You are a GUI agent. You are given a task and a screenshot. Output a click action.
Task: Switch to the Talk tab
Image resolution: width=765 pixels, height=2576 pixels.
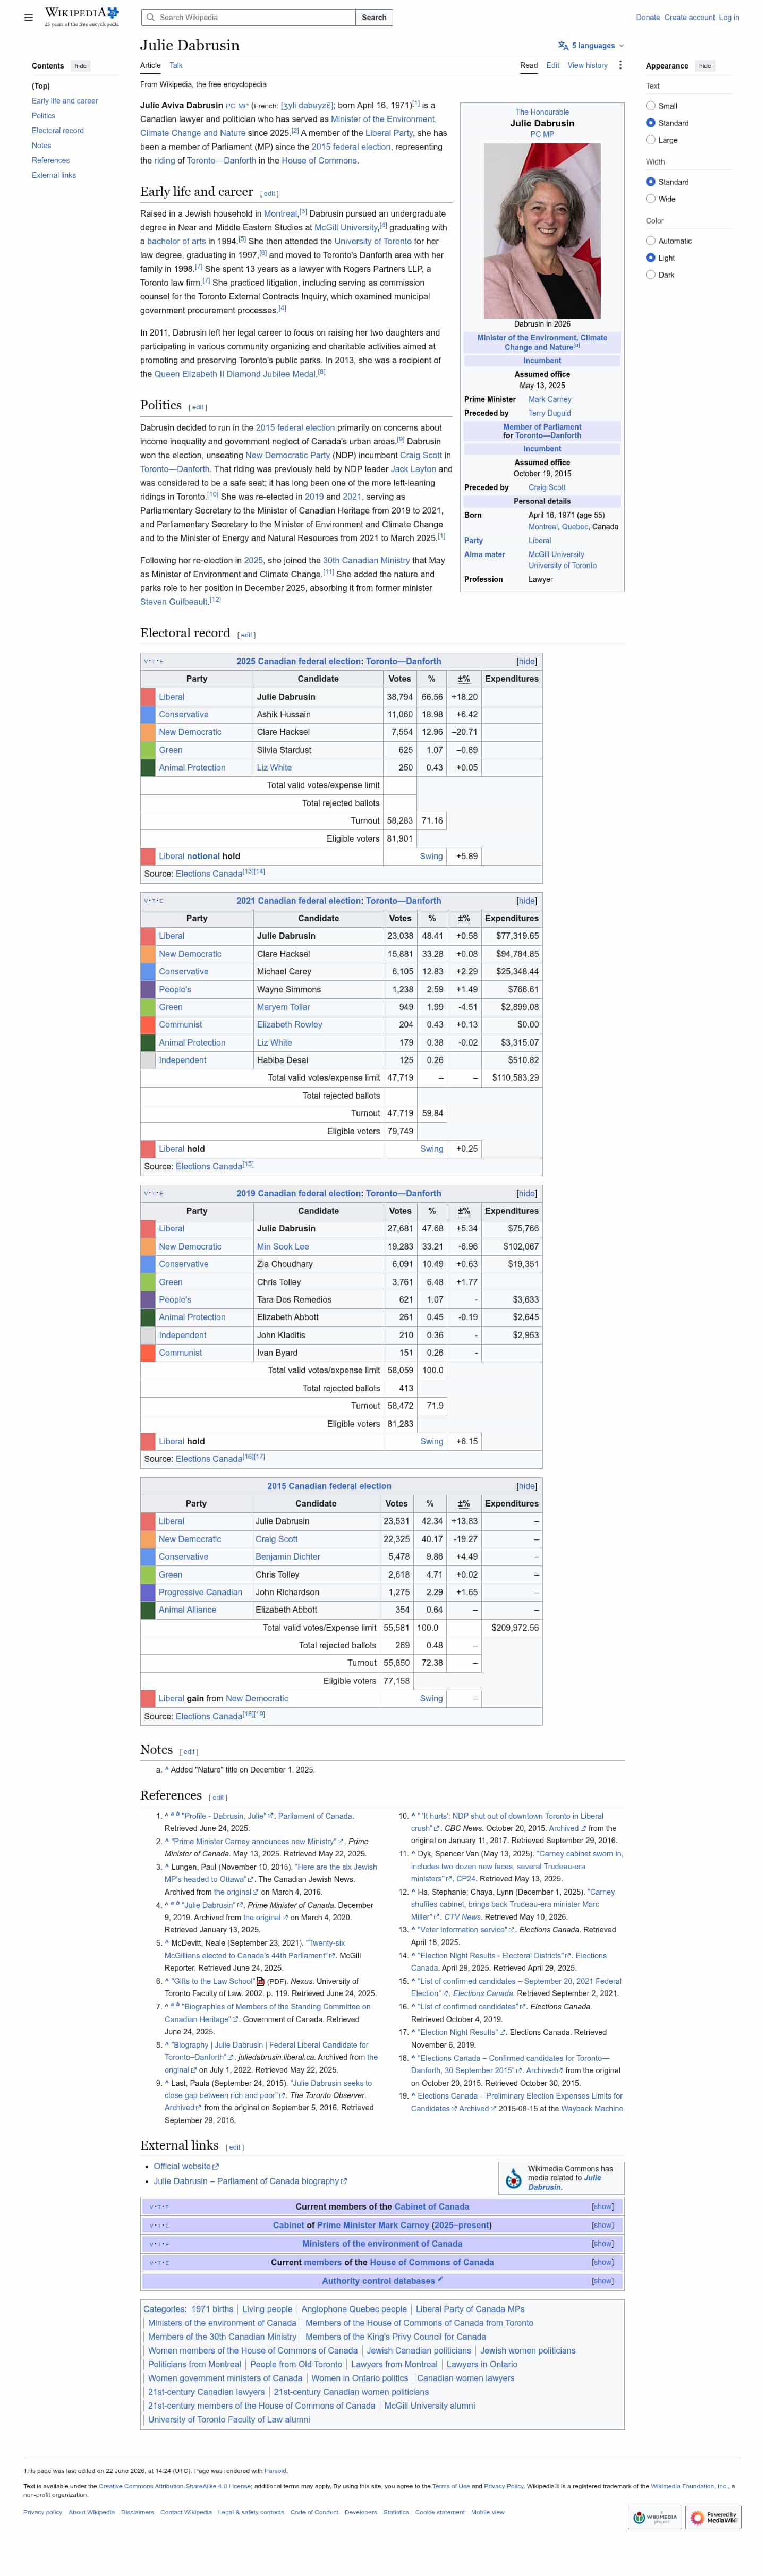tap(176, 65)
